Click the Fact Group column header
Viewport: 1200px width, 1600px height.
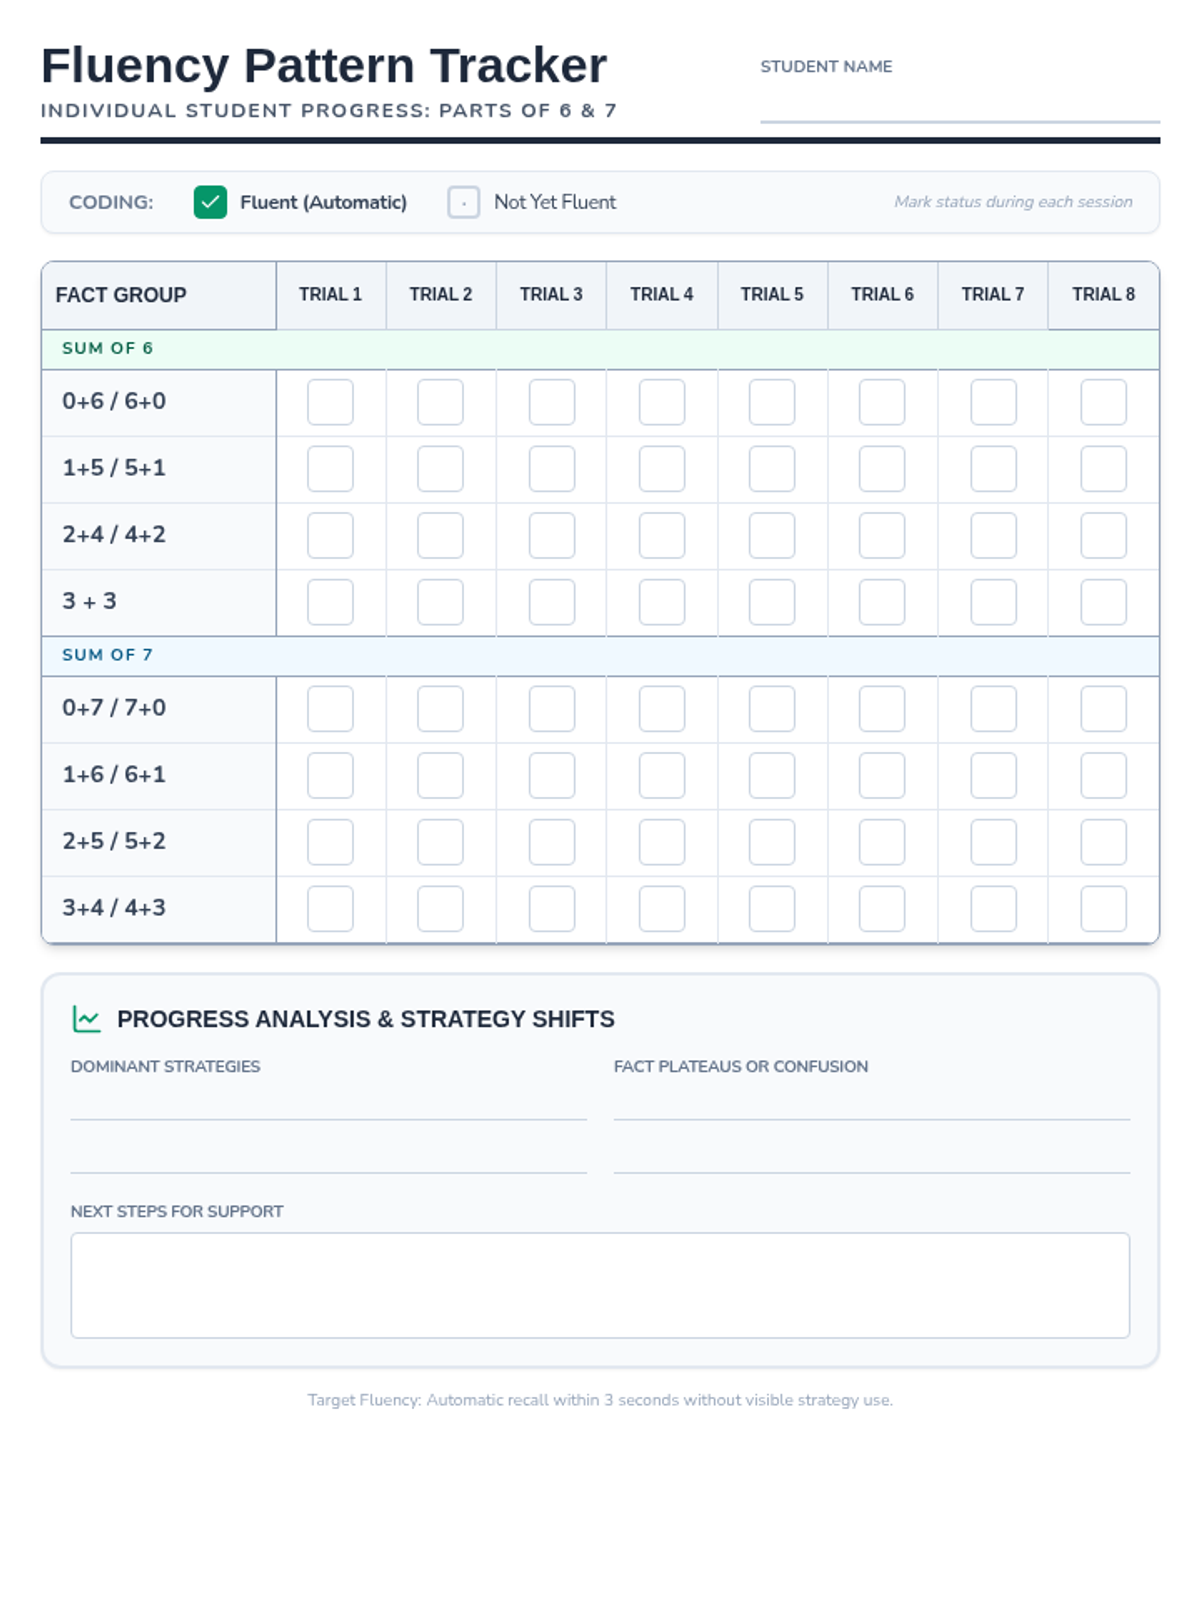click(x=121, y=295)
